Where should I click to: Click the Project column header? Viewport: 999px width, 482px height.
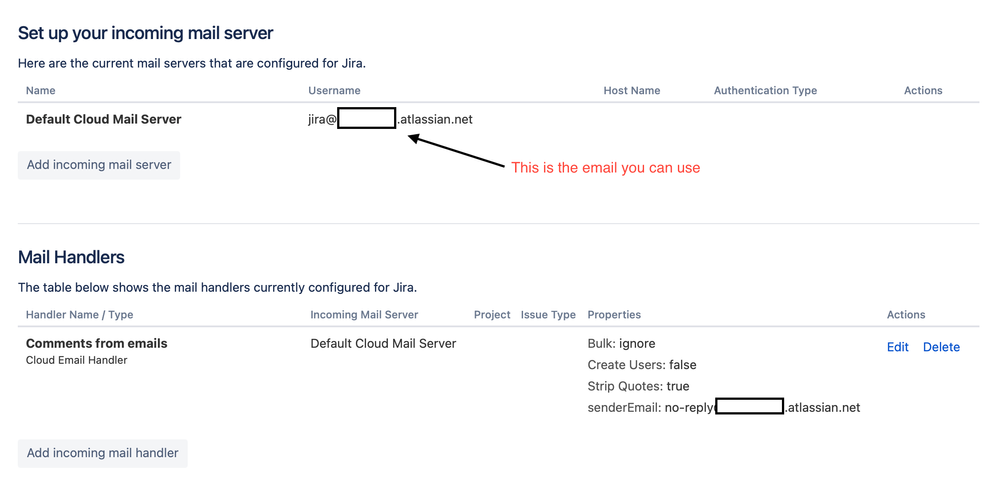tap(492, 315)
